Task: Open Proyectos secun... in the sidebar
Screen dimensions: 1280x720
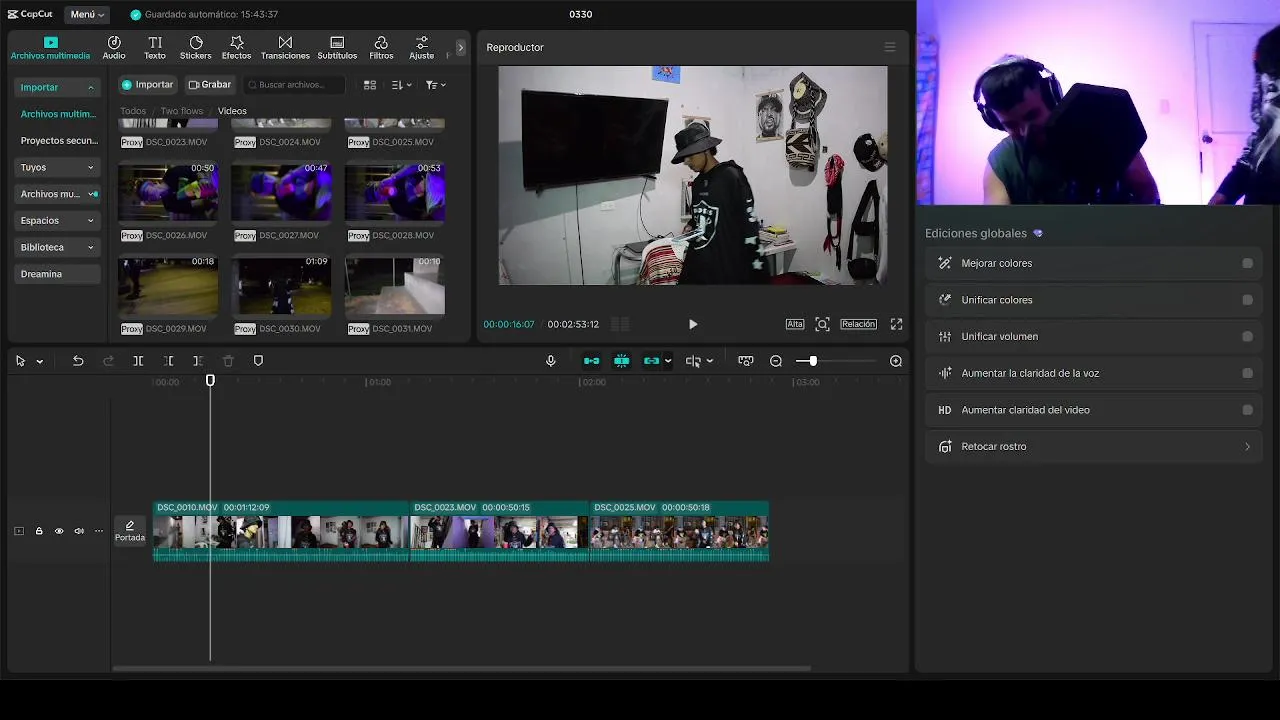Action: [58, 141]
